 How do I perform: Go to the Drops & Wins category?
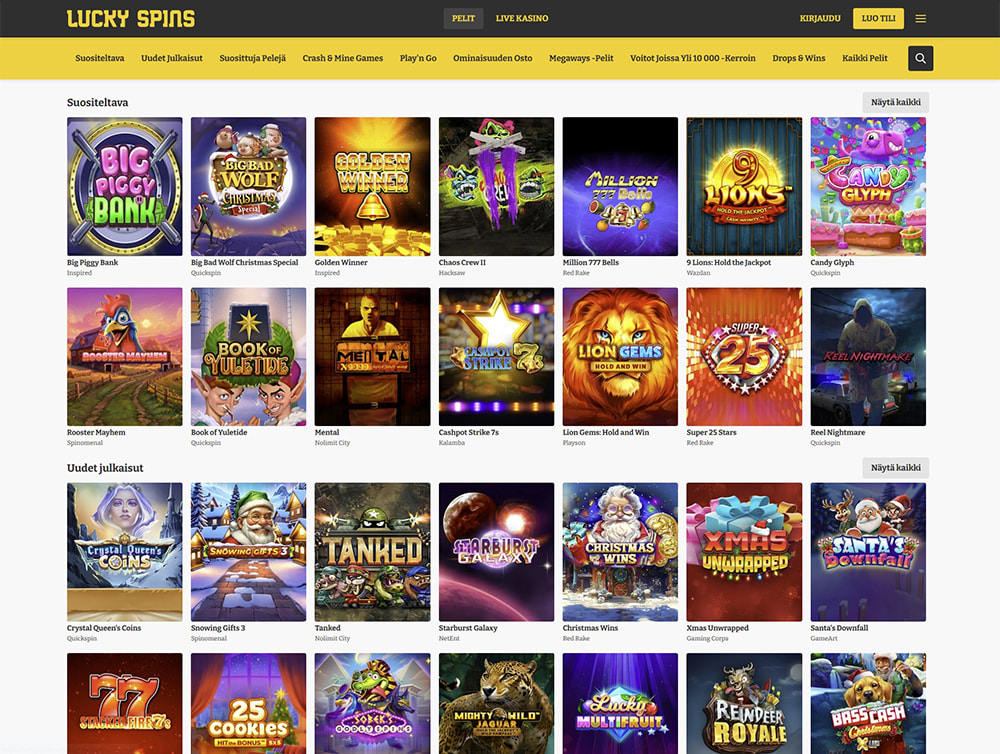(x=798, y=58)
